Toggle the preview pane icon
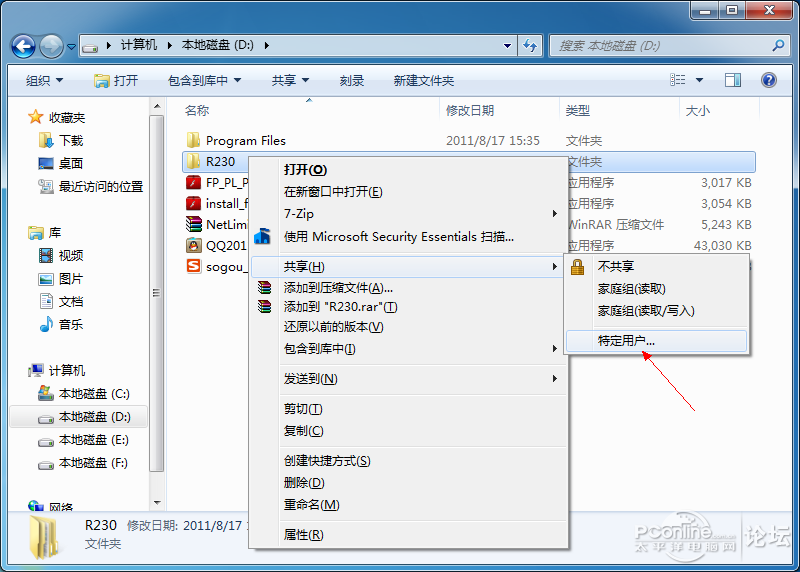Screen dimensions: 800x572 coord(733,80)
